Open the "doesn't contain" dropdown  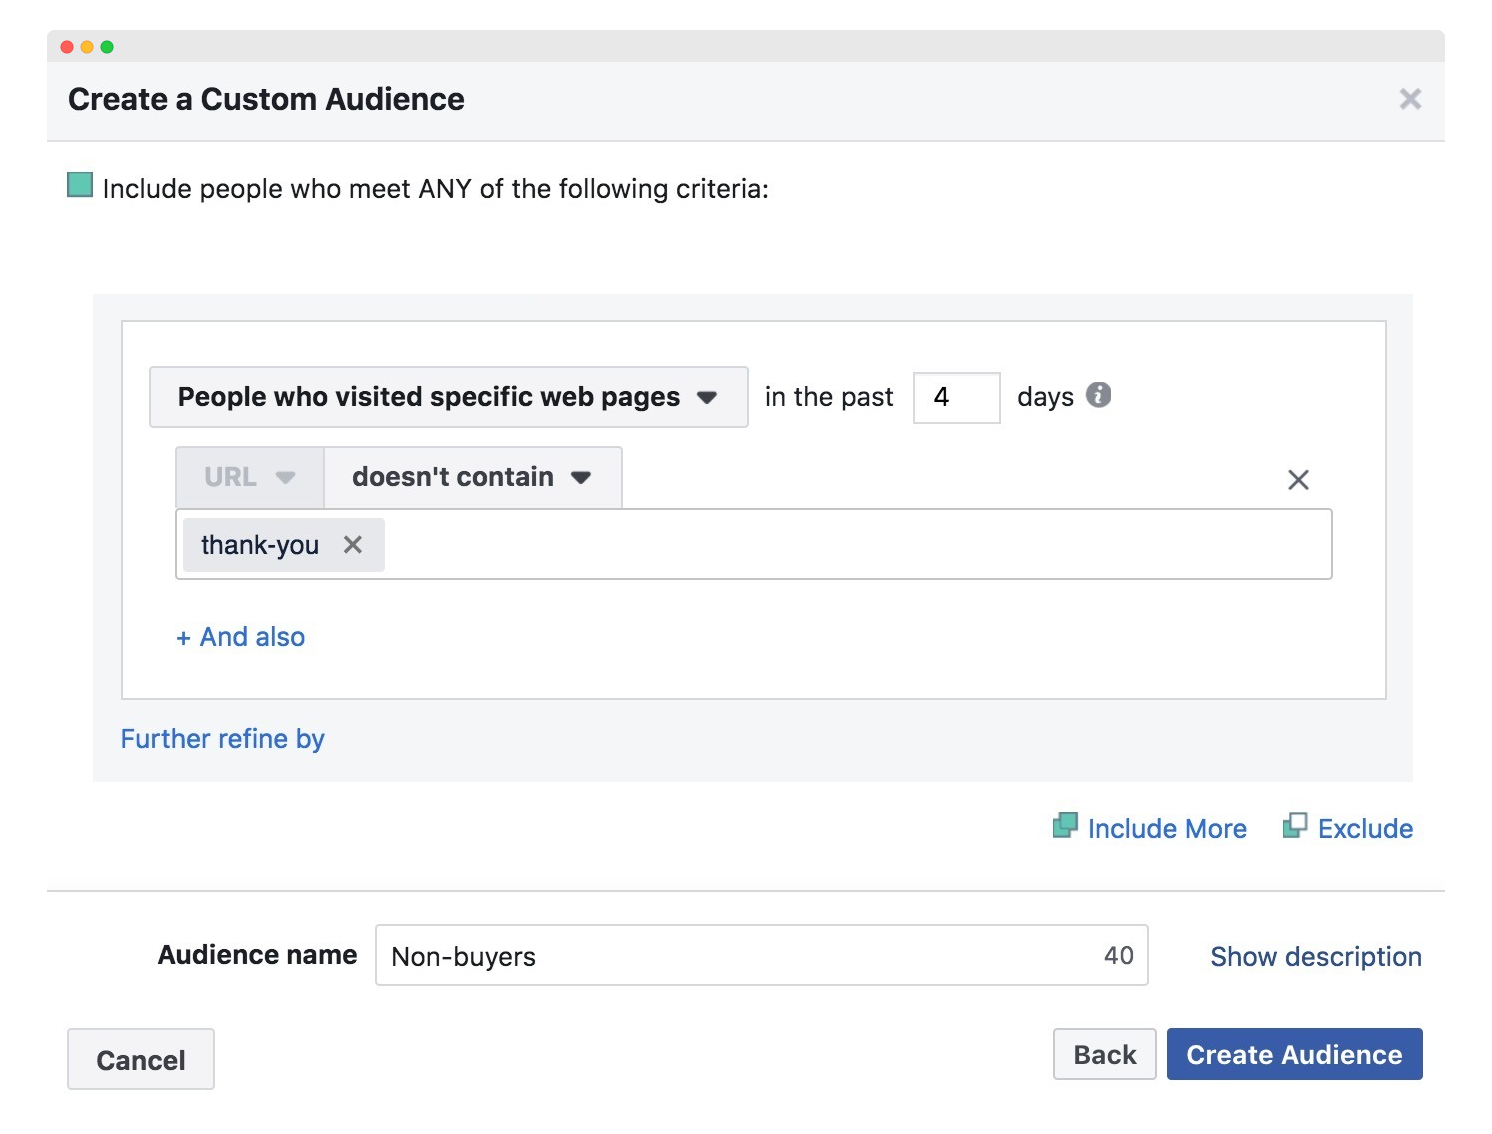472,477
